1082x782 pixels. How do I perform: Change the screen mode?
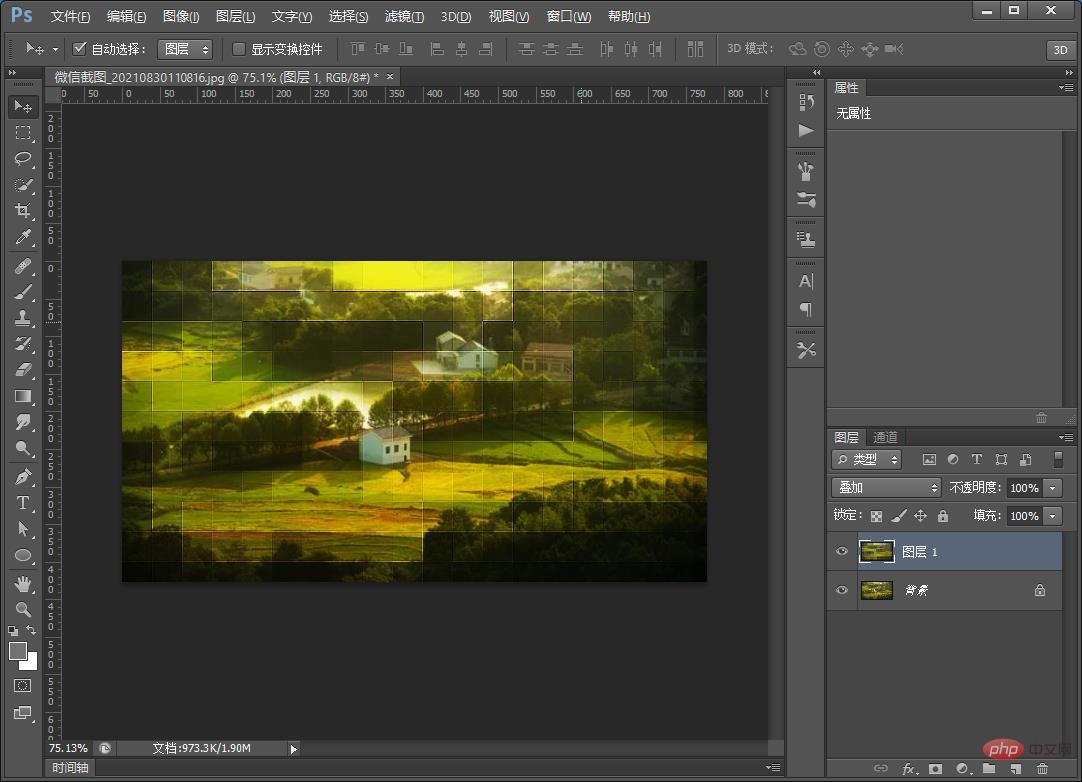pyautogui.click(x=23, y=713)
